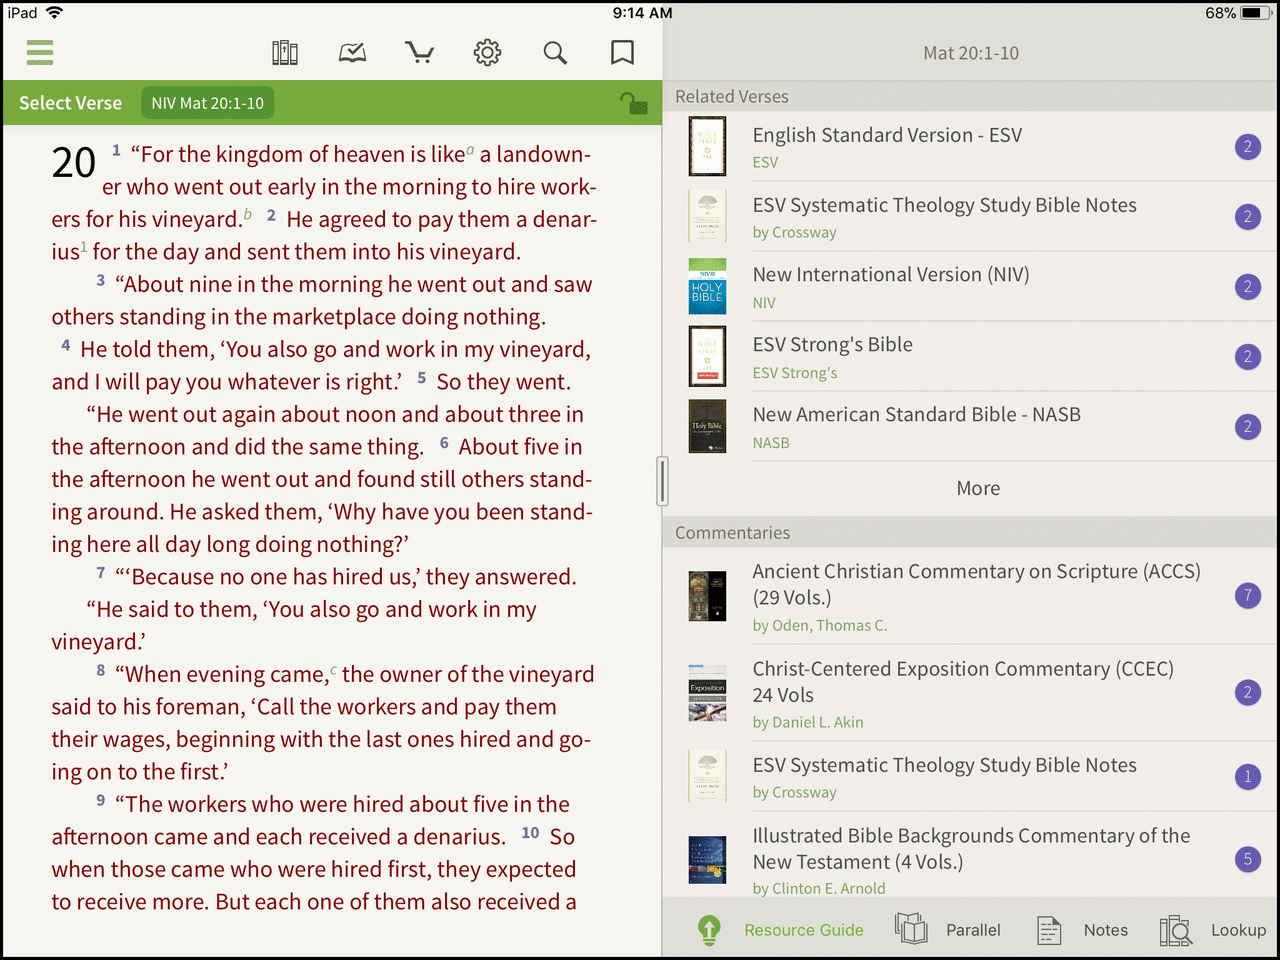
Task: Select verse number 6
Action: coord(444,443)
